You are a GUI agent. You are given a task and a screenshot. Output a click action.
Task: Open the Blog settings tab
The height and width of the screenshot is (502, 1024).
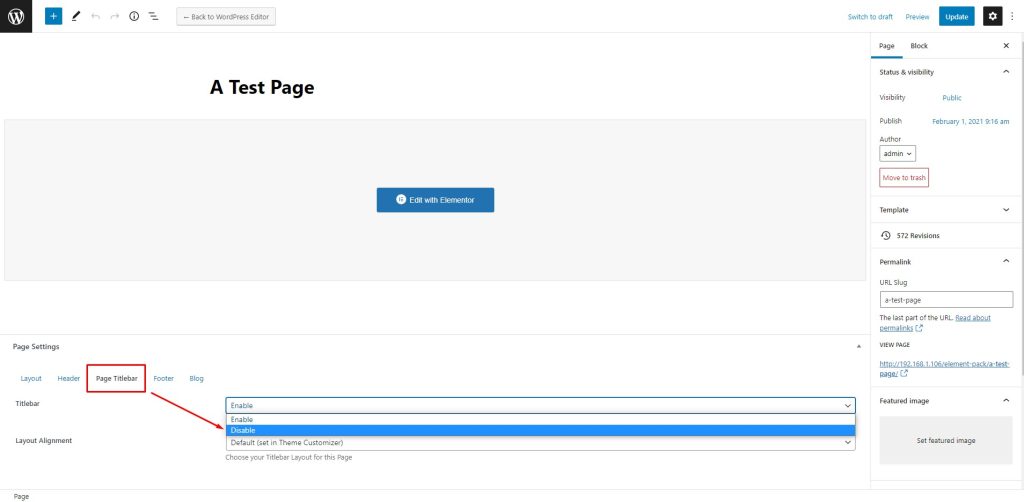[x=197, y=379]
